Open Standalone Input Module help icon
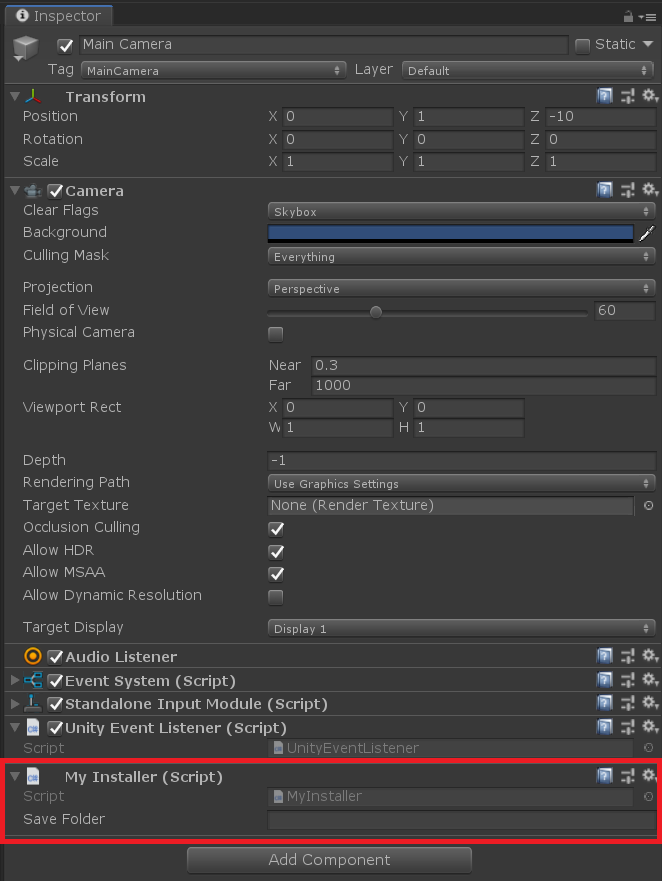The width and height of the screenshot is (663, 881). click(x=605, y=703)
